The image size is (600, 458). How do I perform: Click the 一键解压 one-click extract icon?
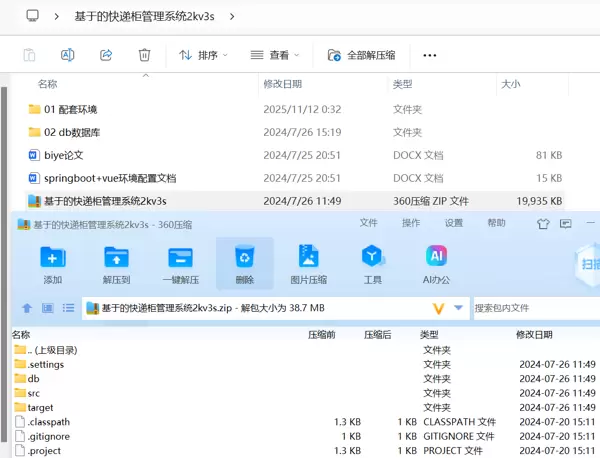(x=181, y=264)
